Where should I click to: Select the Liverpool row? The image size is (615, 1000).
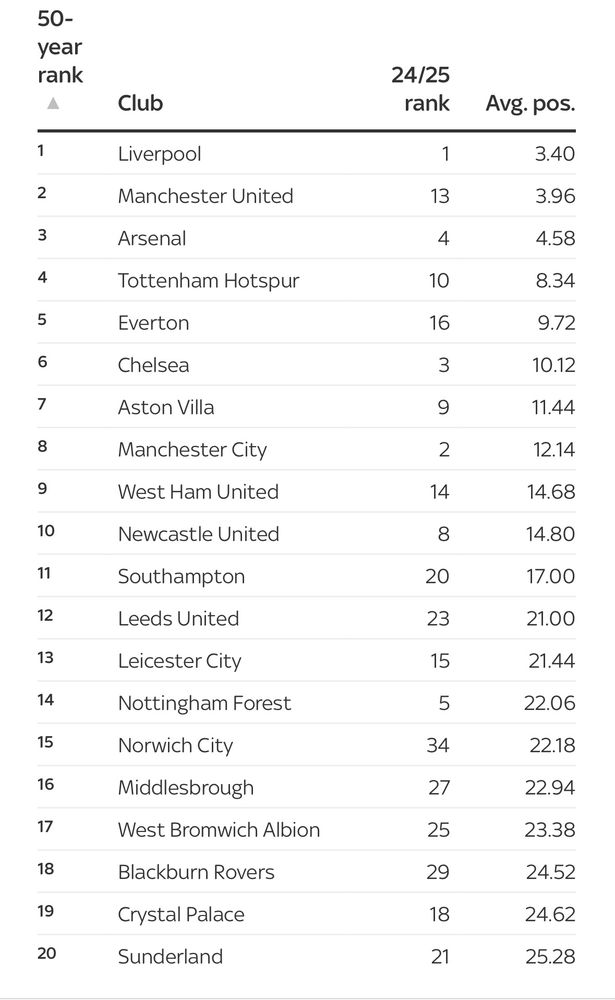tap(306, 154)
